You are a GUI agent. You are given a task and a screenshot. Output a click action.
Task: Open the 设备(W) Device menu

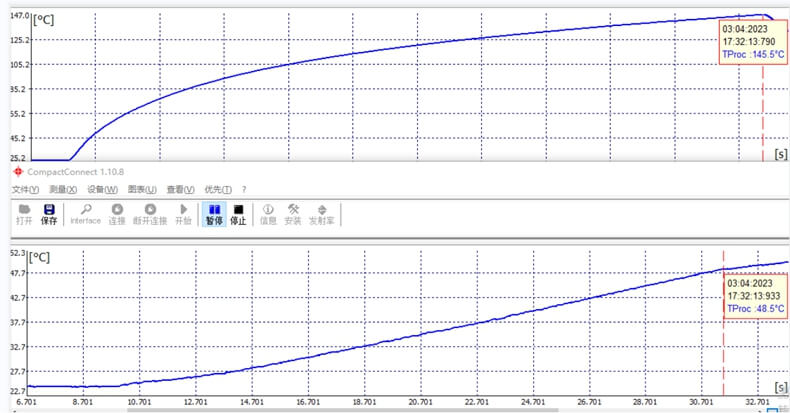(x=102, y=189)
